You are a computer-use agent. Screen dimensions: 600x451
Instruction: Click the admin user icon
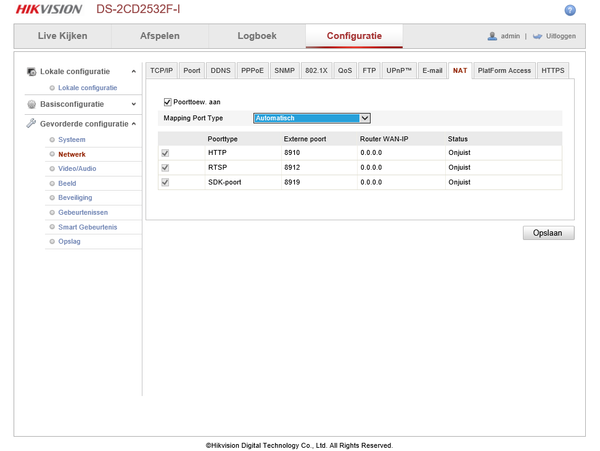[x=492, y=36]
